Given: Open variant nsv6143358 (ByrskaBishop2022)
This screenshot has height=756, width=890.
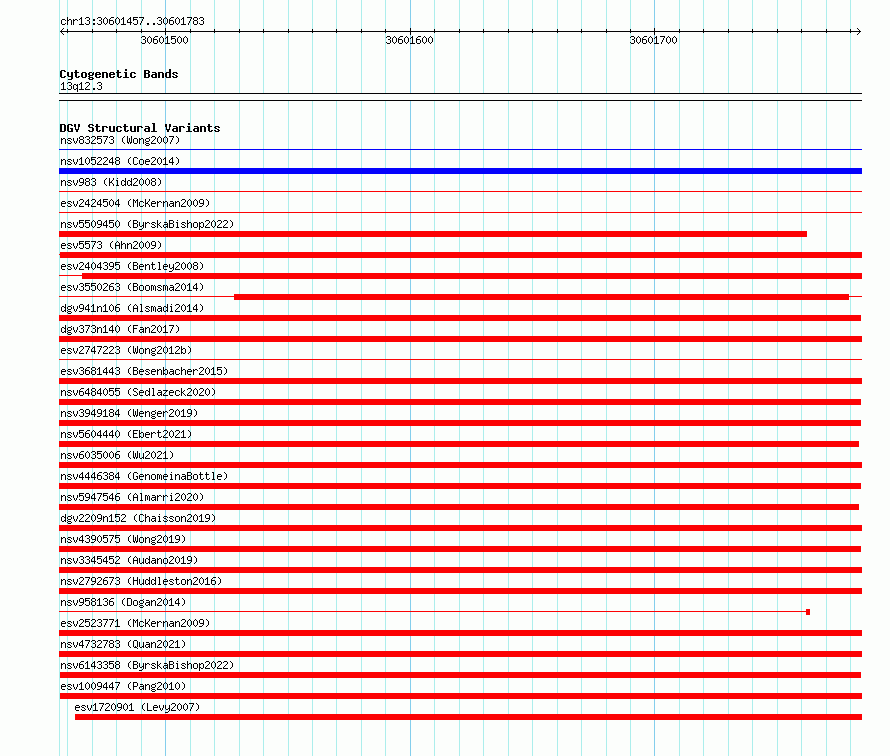Looking at the screenshot, I should pyautogui.click(x=147, y=665).
